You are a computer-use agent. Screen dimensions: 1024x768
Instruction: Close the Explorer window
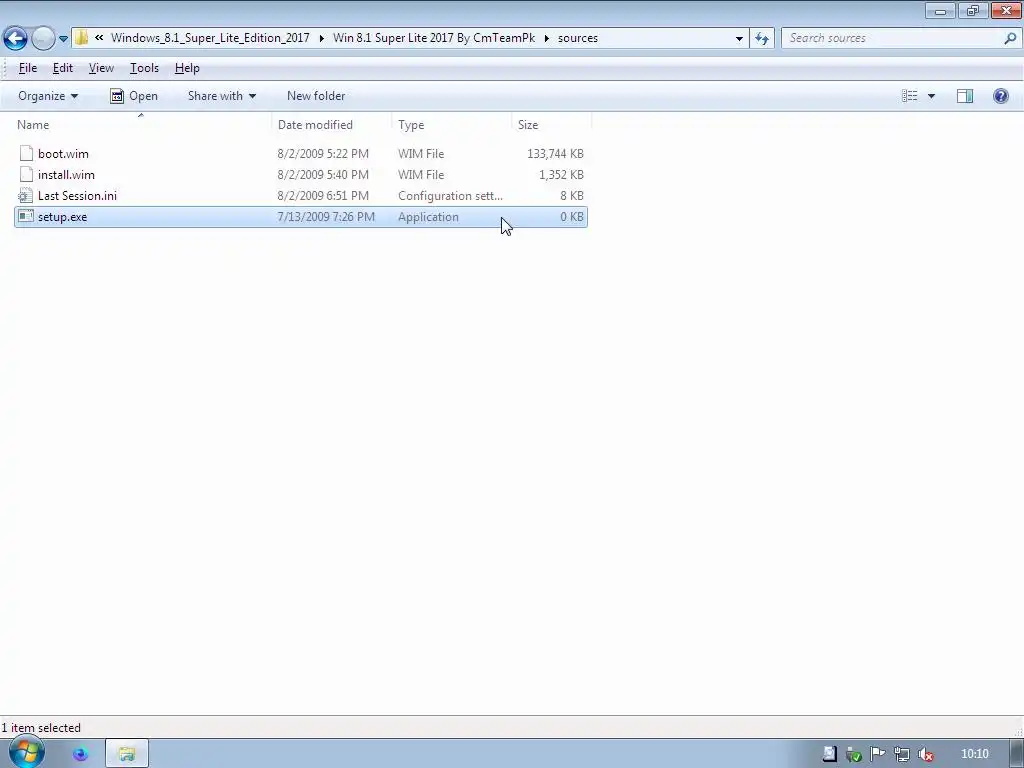tap(1006, 10)
